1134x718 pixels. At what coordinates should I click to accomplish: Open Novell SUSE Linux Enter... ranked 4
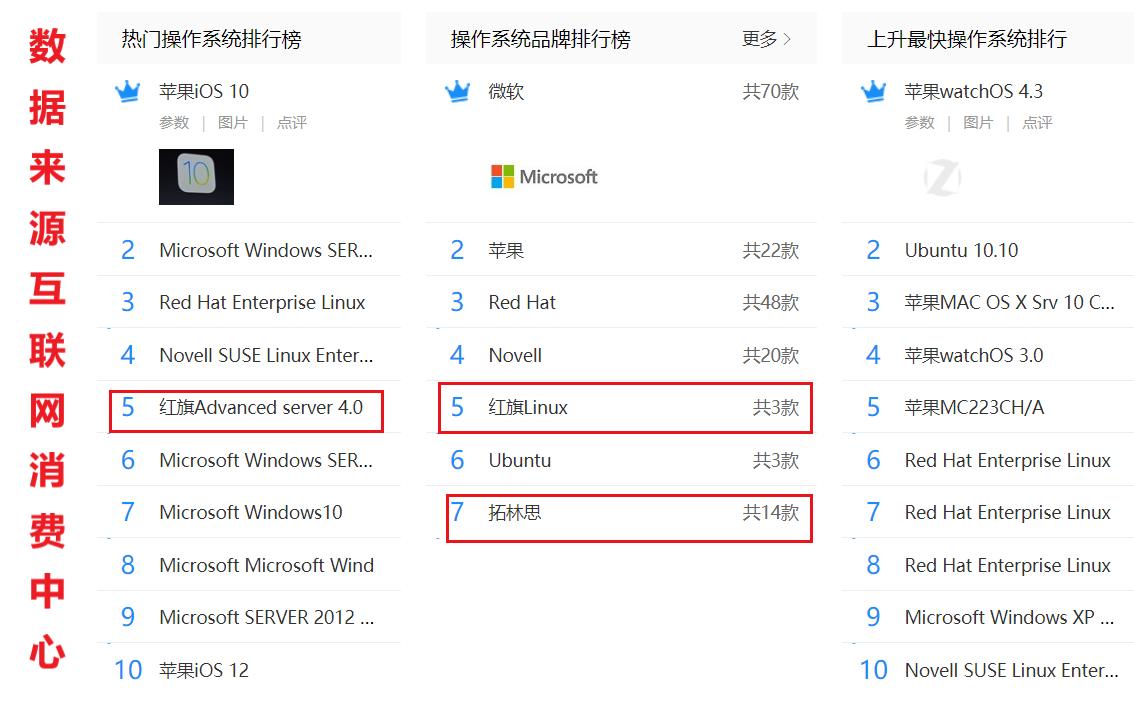coord(266,355)
